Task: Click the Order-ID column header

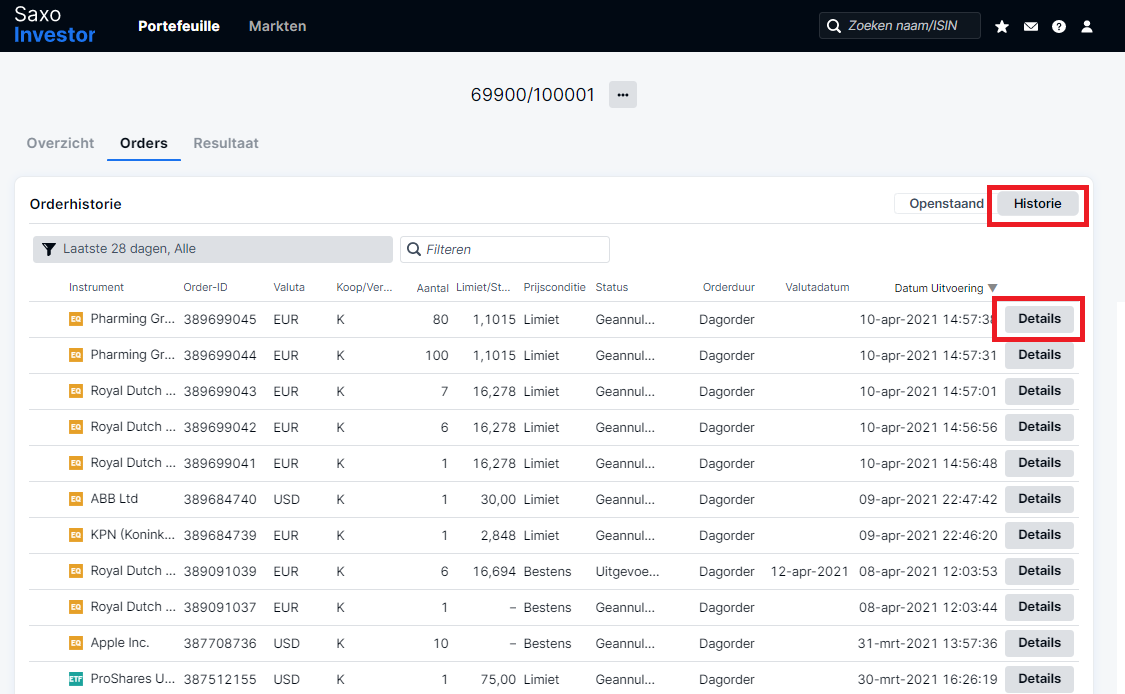Action: 205,287
